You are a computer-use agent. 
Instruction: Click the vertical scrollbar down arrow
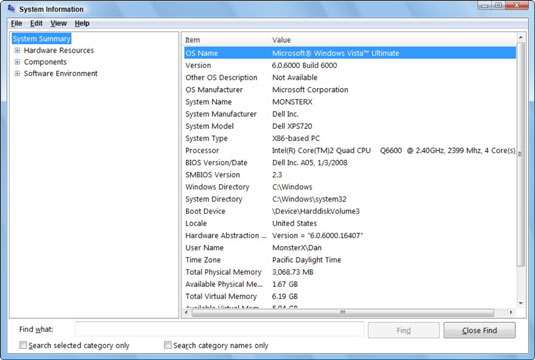[x=521, y=303]
